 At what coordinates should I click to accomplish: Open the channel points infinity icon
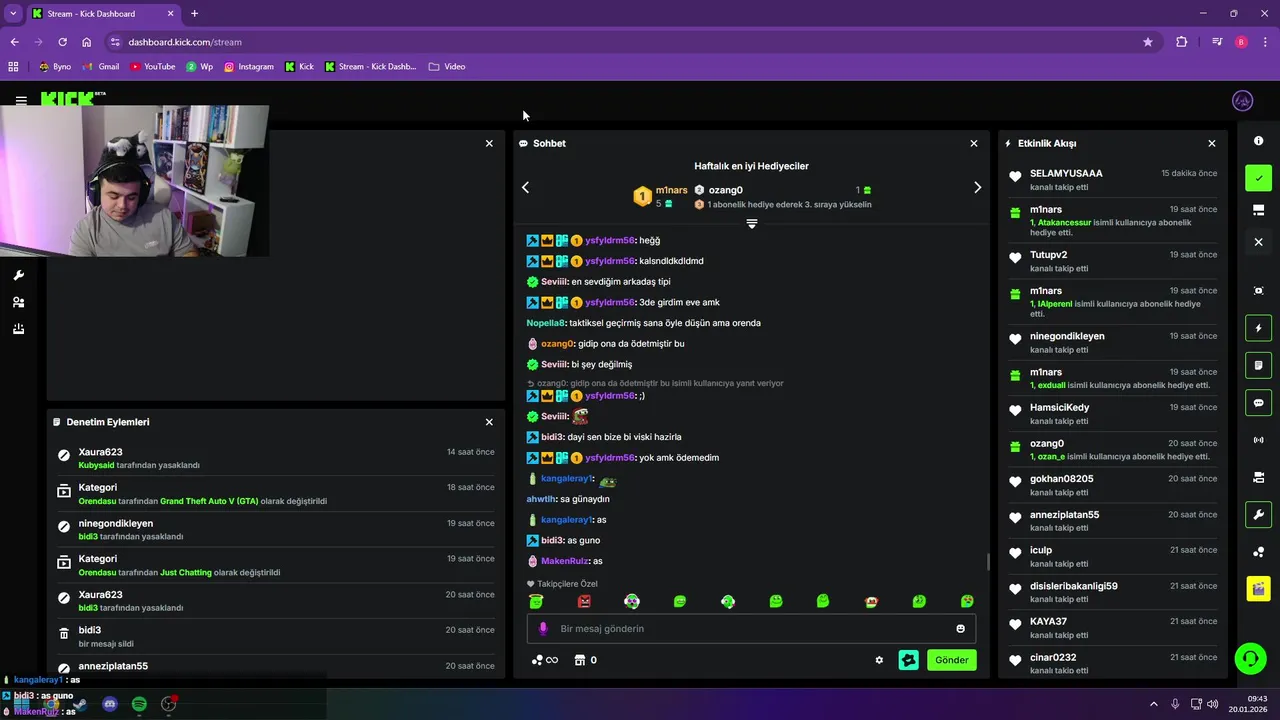pos(545,660)
